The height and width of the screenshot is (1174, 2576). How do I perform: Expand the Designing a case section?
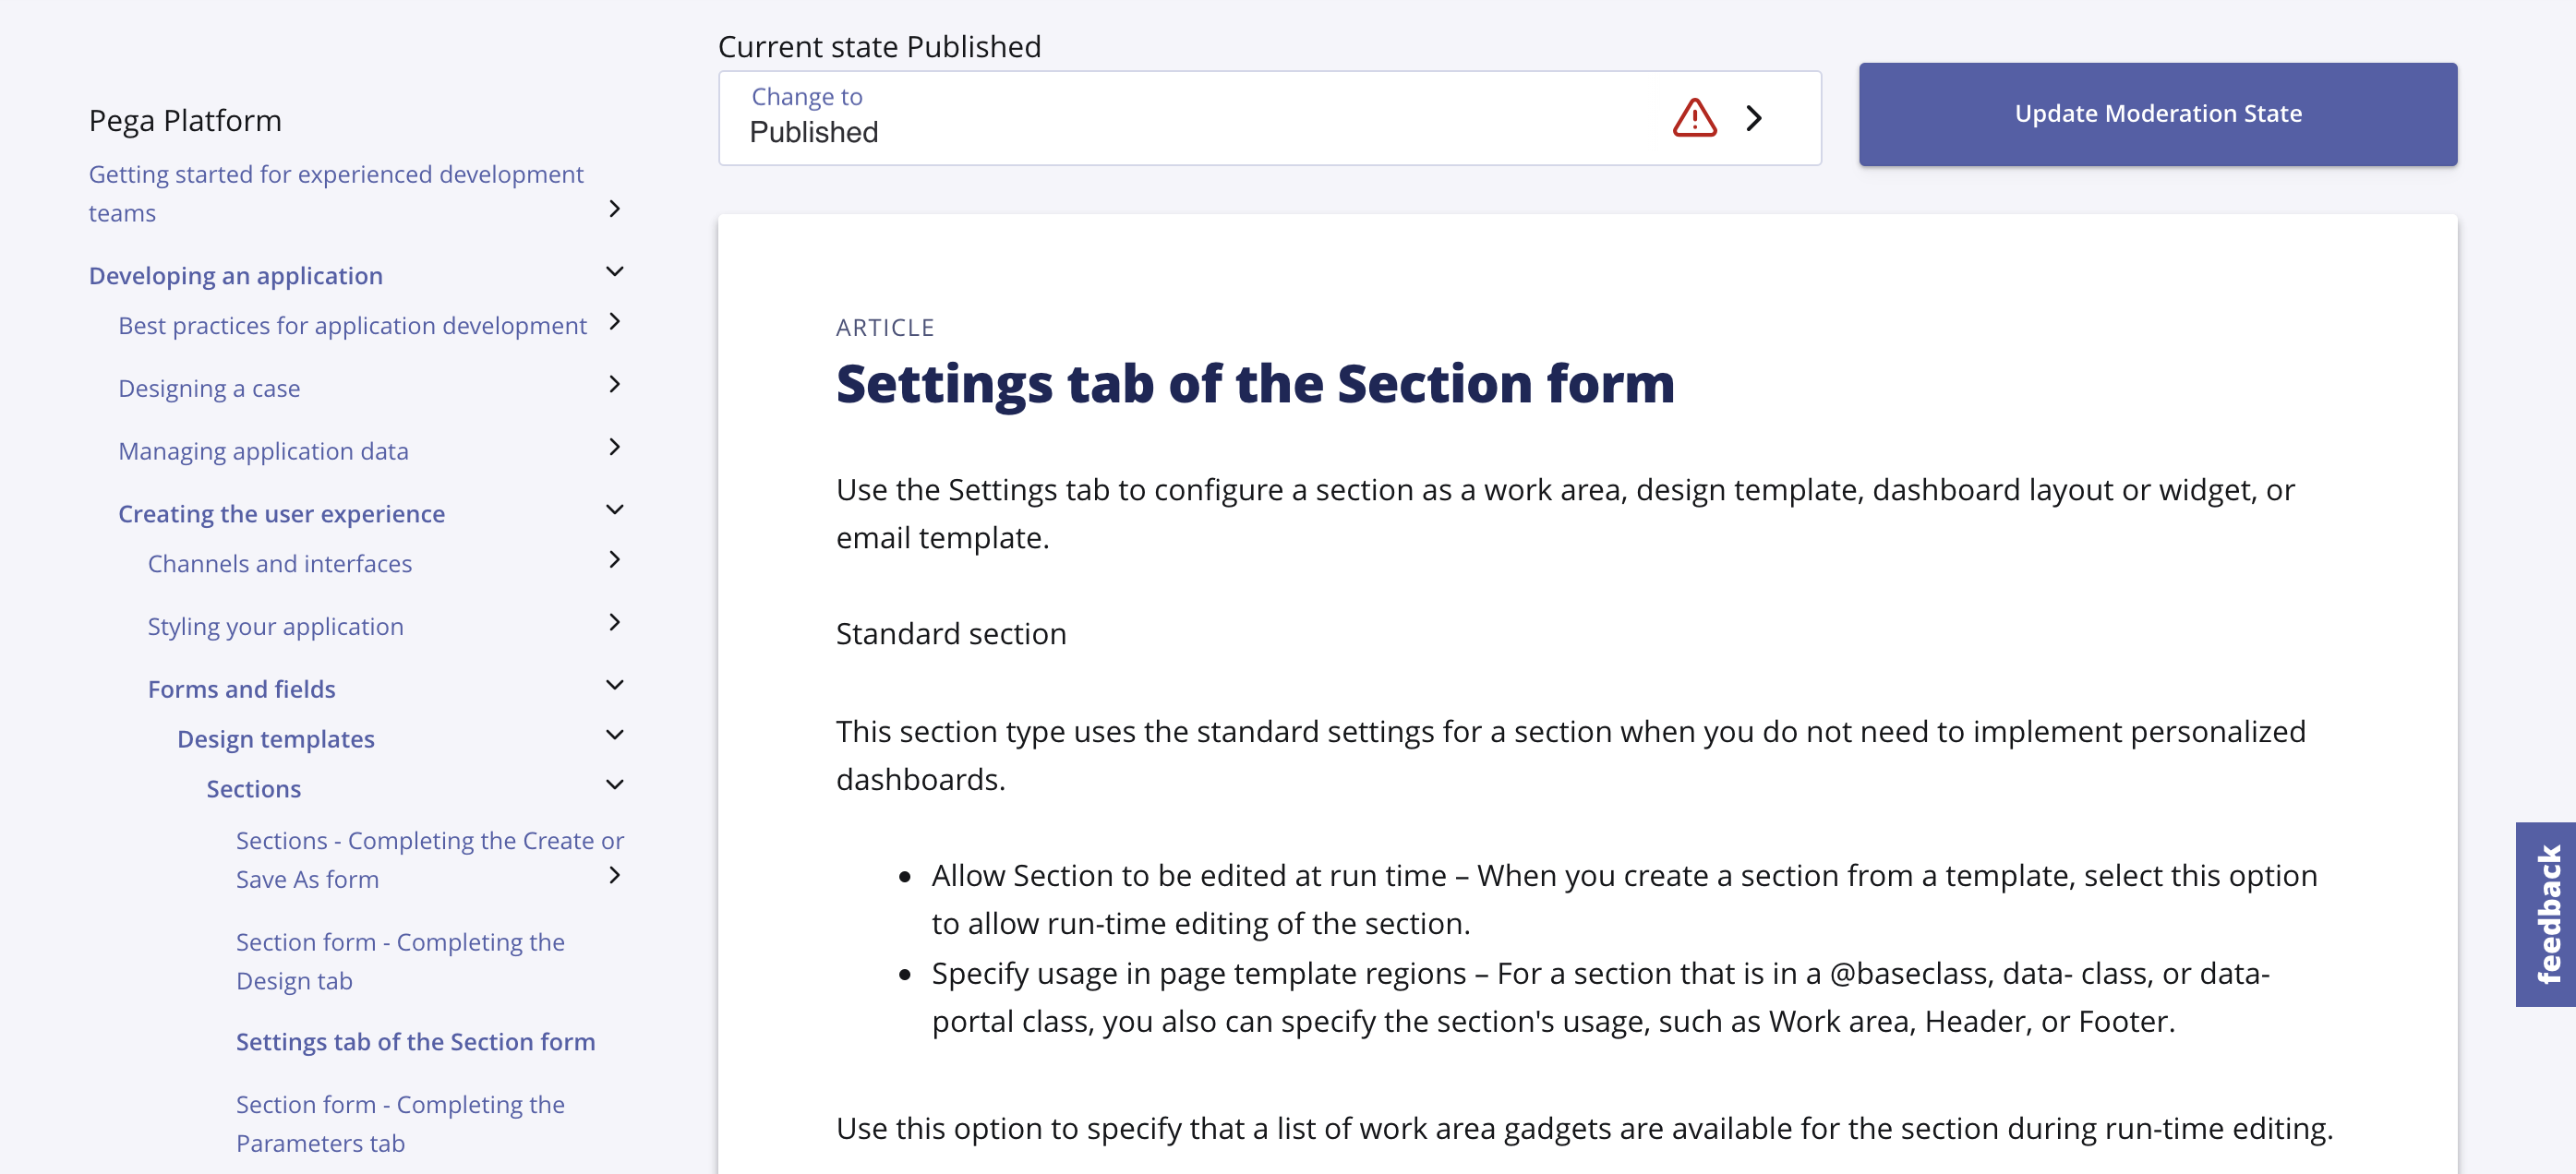click(x=615, y=384)
